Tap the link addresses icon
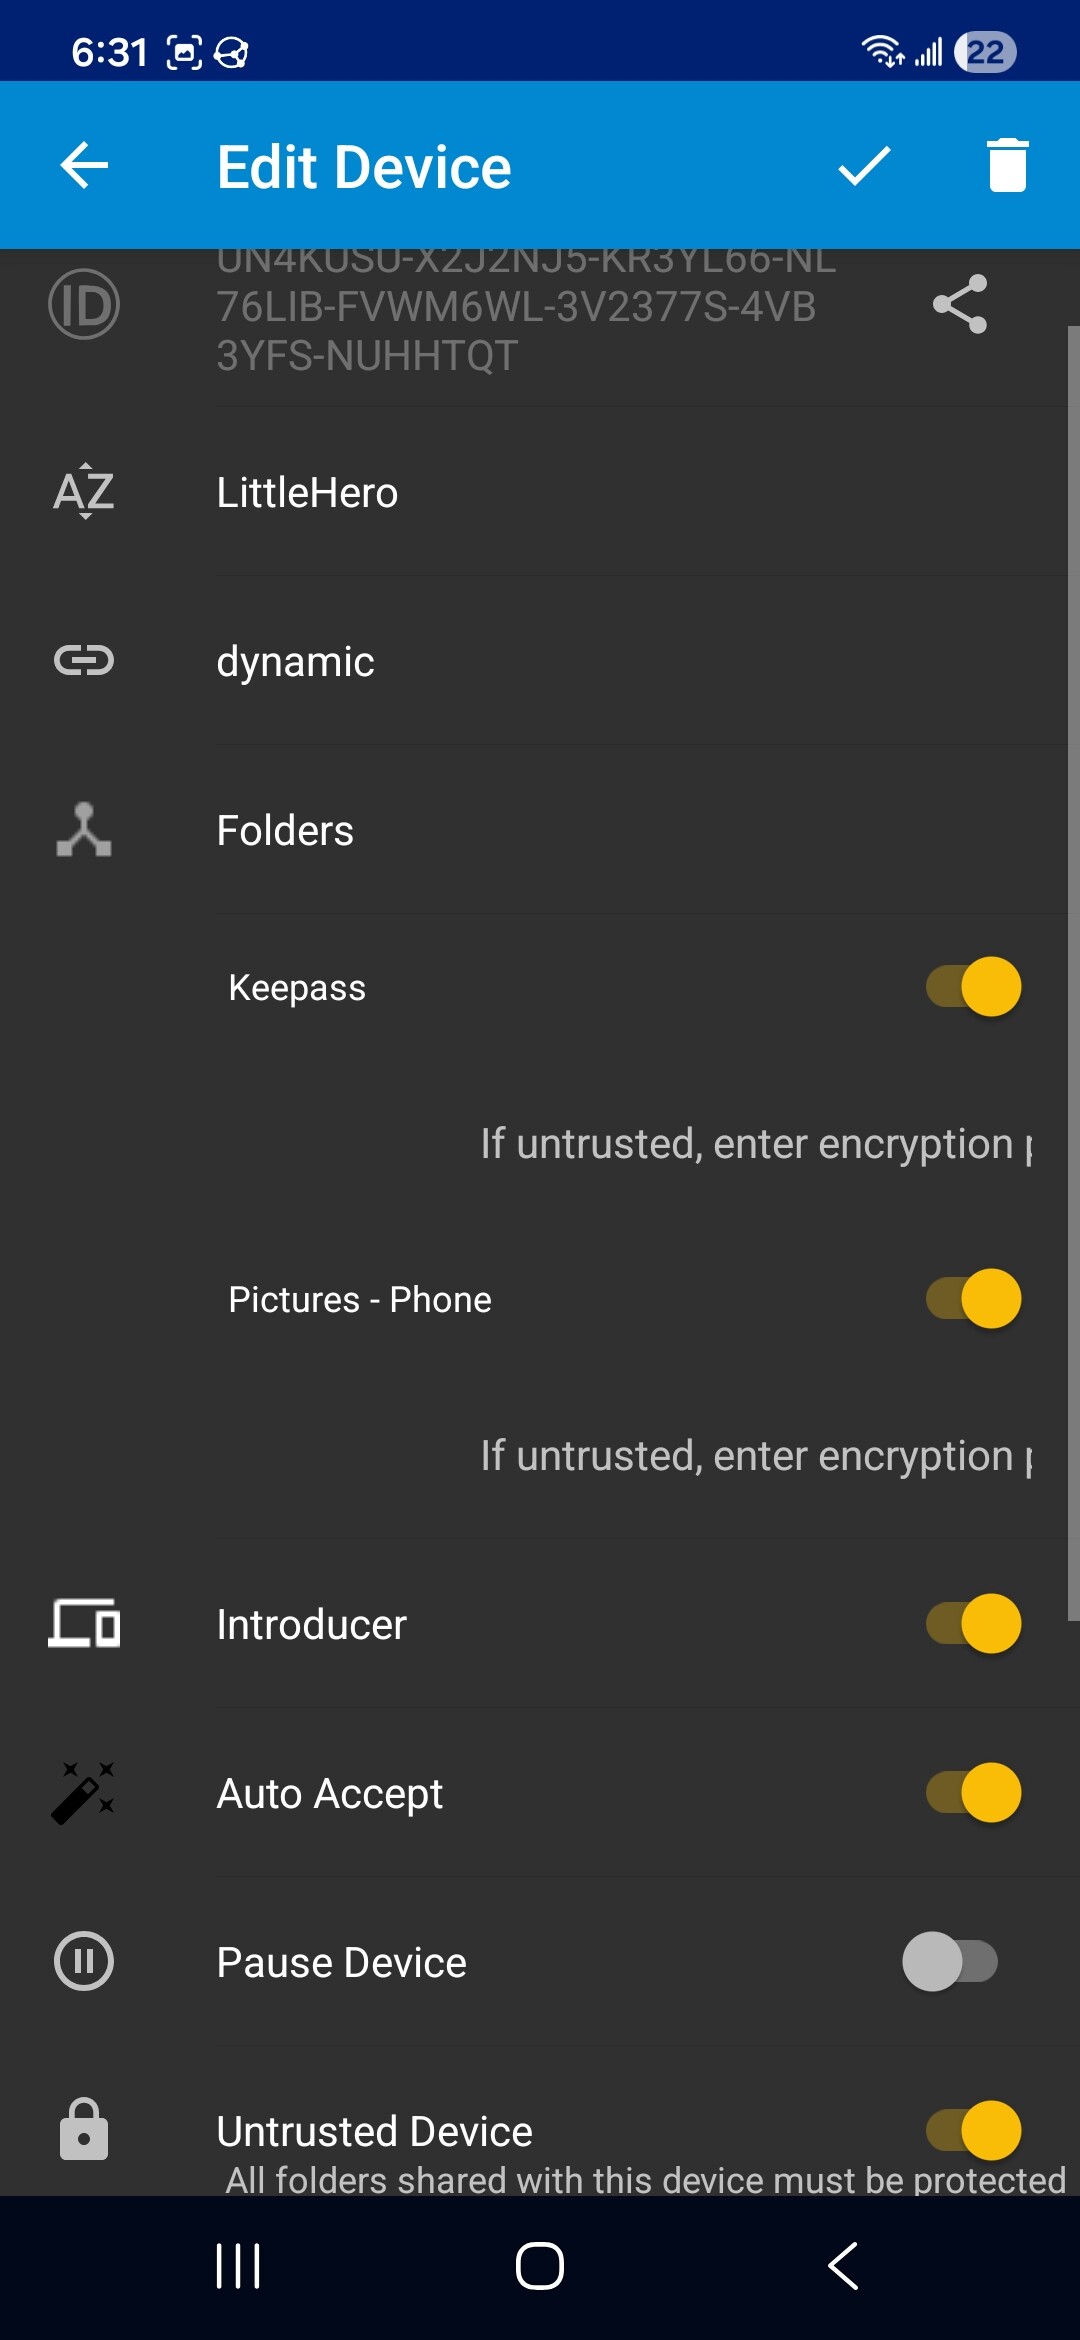Image resolution: width=1080 pixels, height=2340 pixels. [x=84, y=660]
